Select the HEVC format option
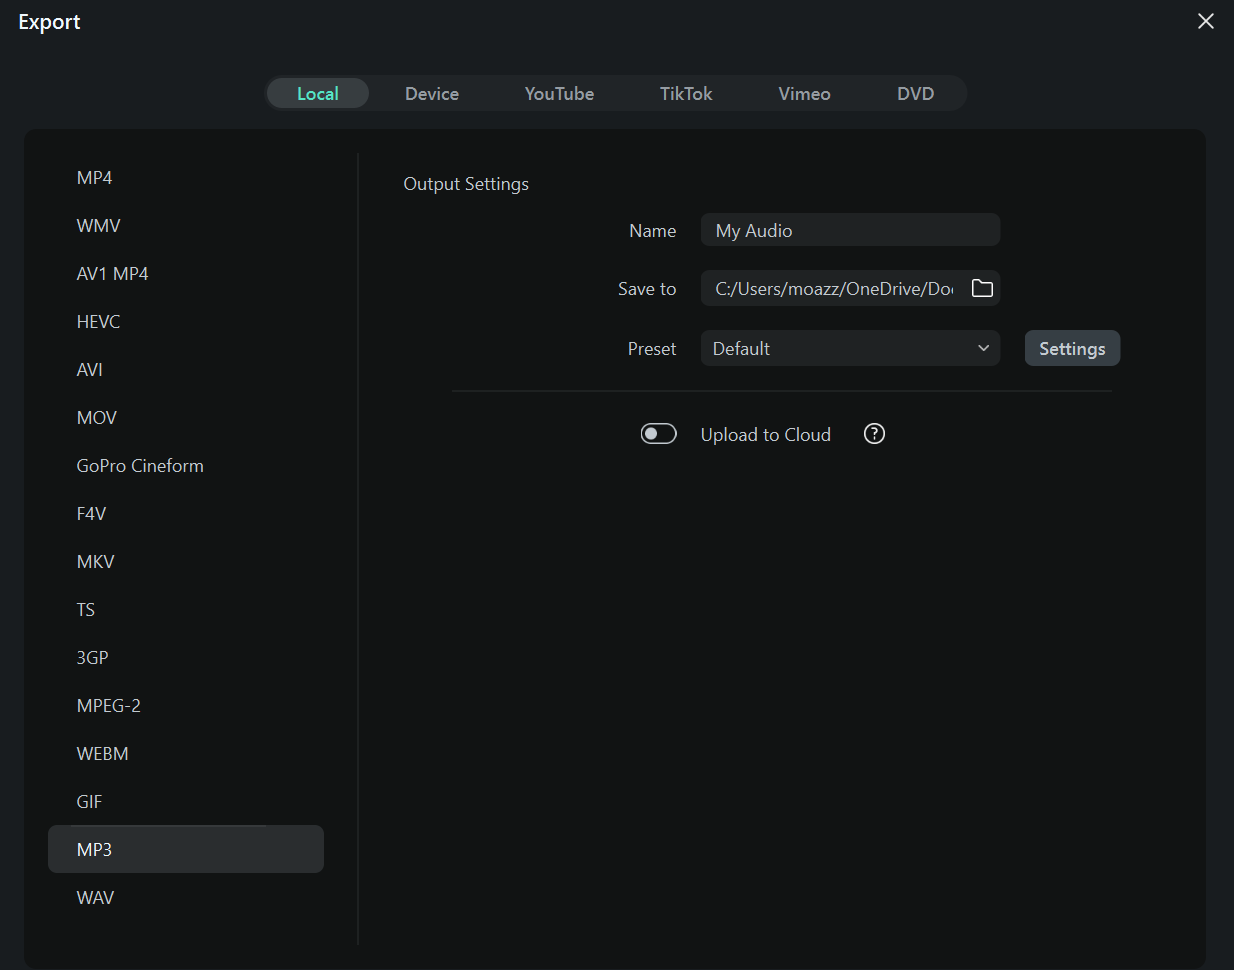The height and width of the screenshot is (970, 1234). (98, 322)
